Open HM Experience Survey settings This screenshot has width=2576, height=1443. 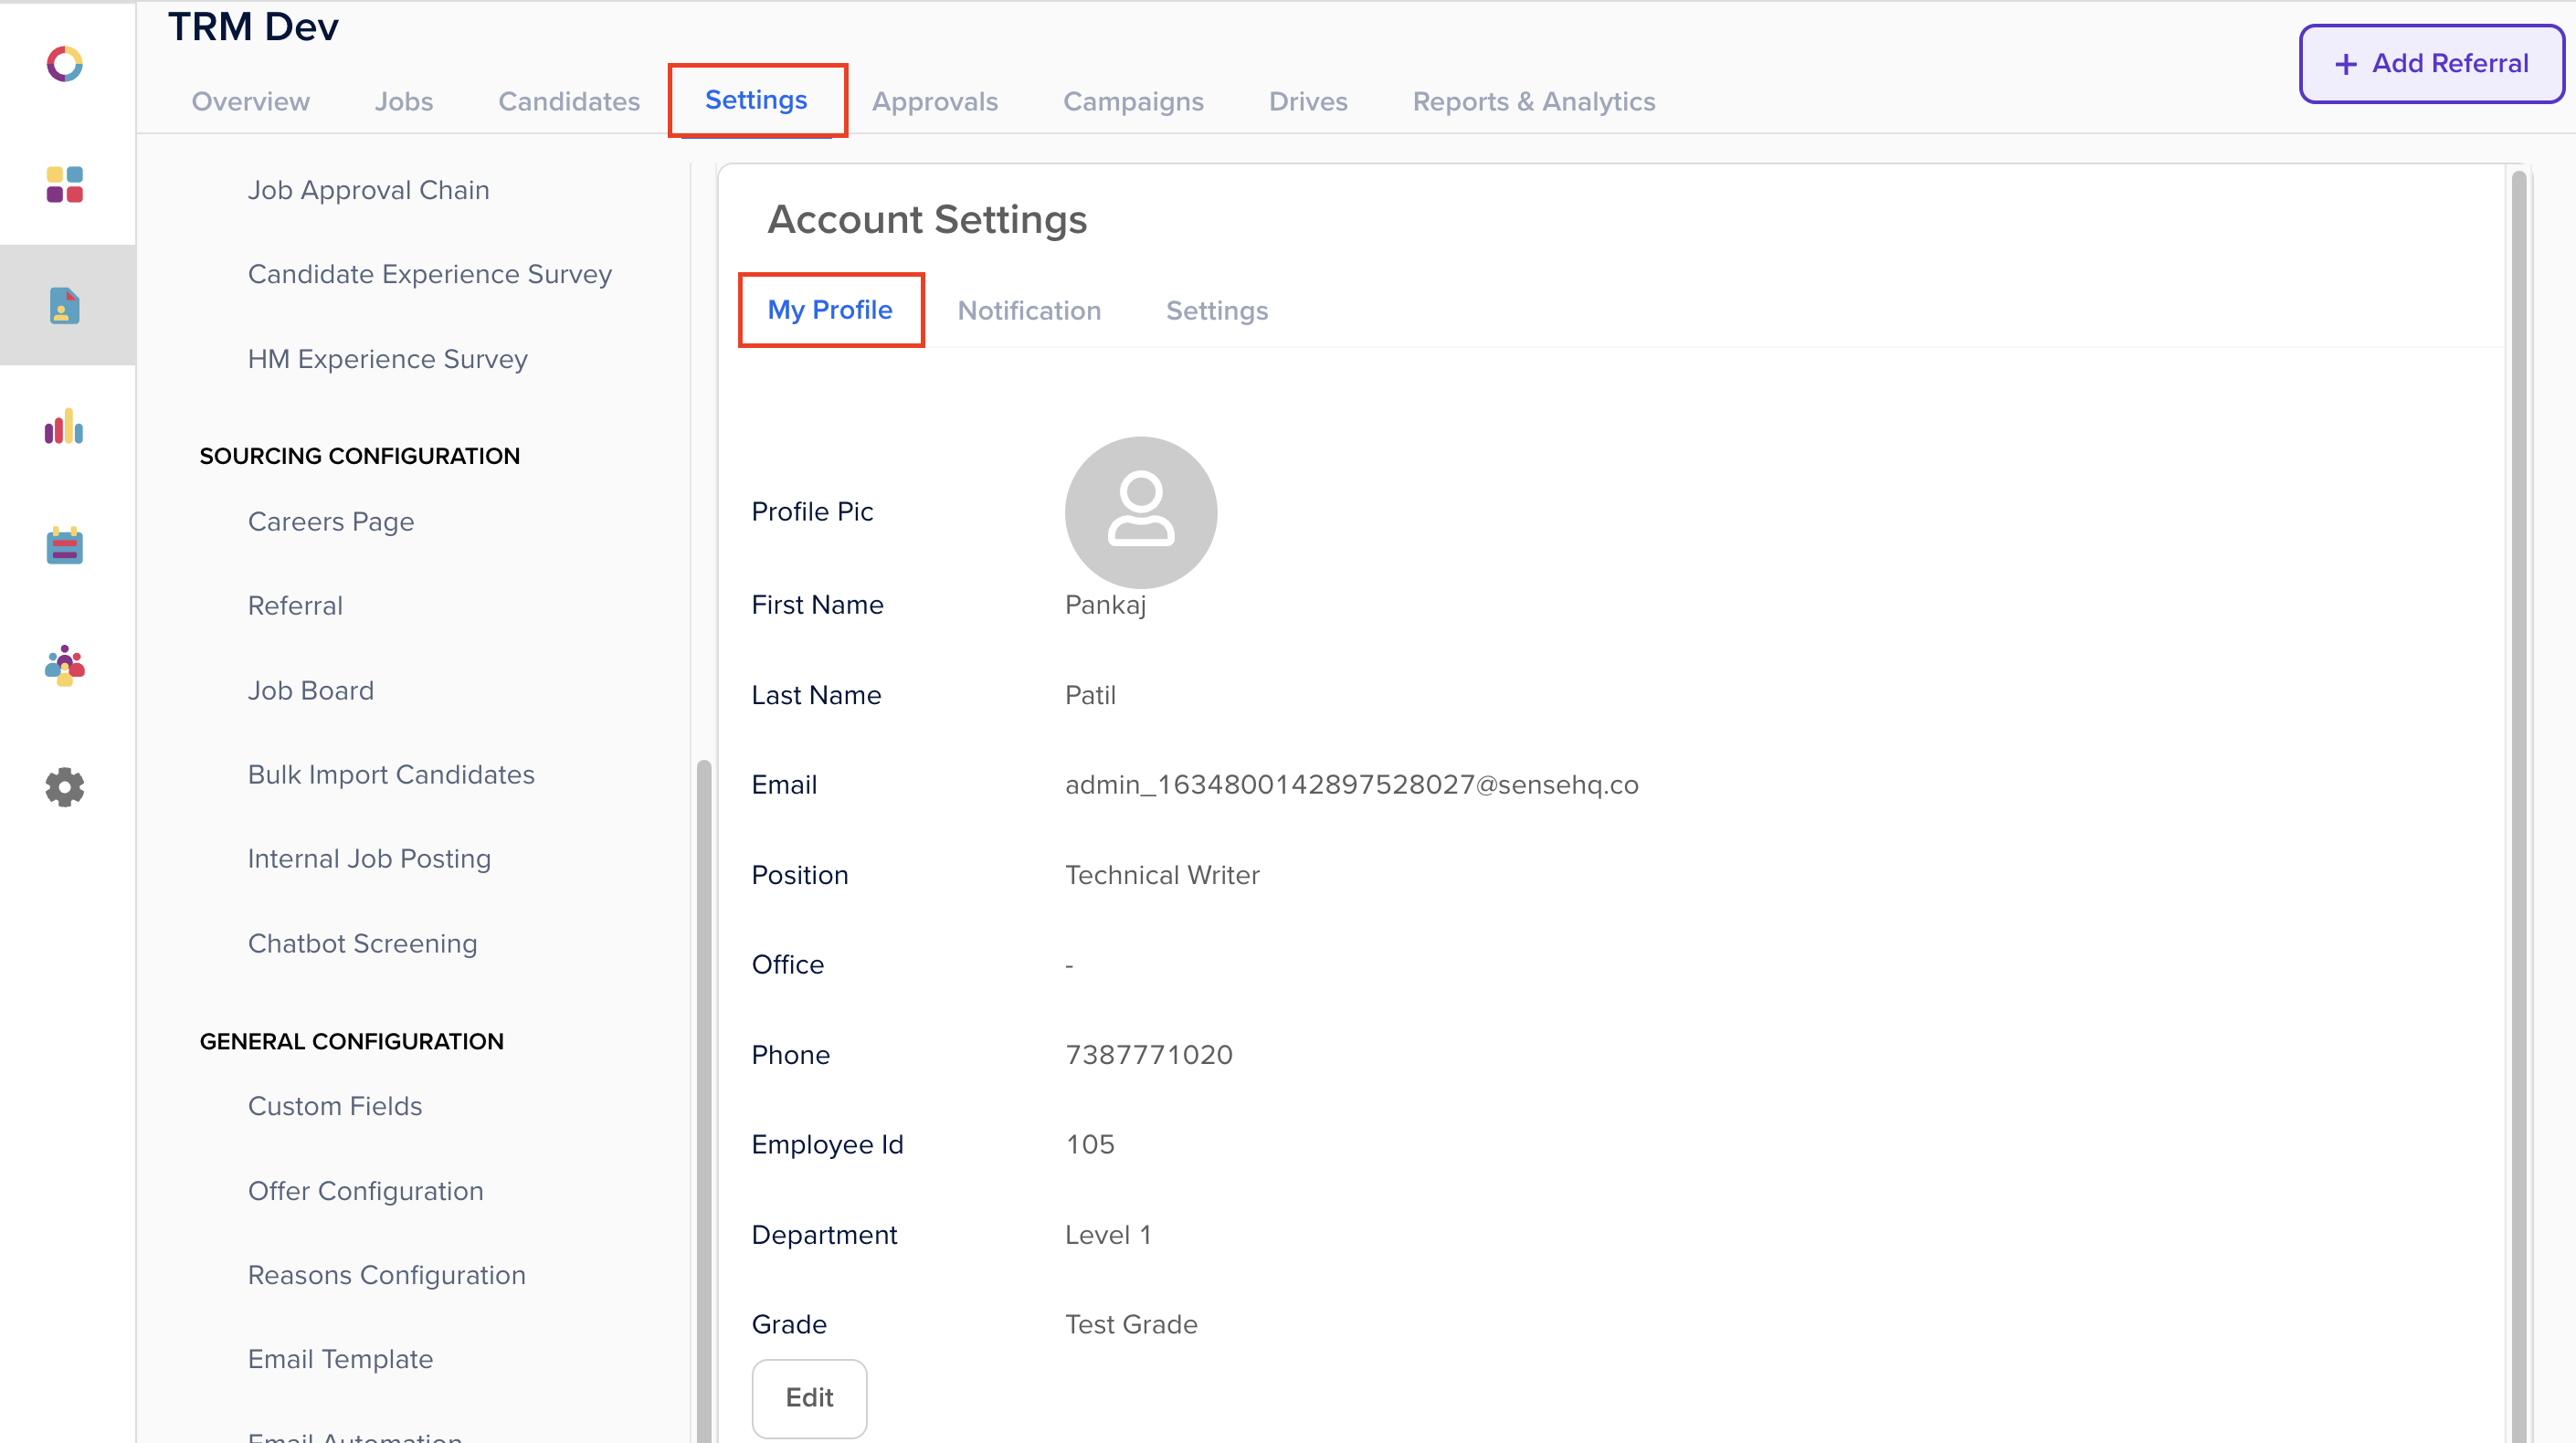coord(387,359)
